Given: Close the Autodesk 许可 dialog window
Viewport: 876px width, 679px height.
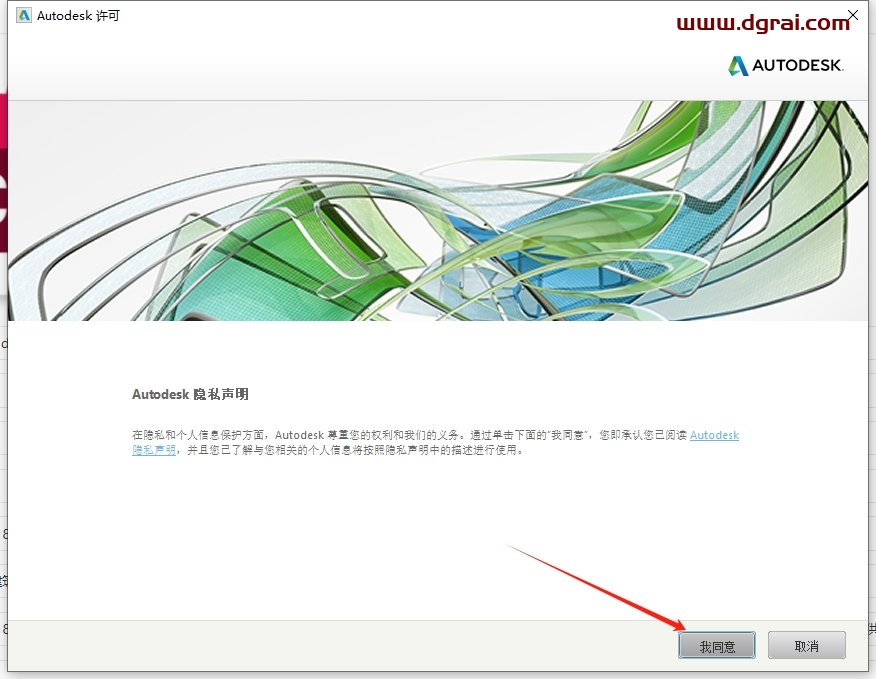Looking at the screenshot, I should point(853,15).
